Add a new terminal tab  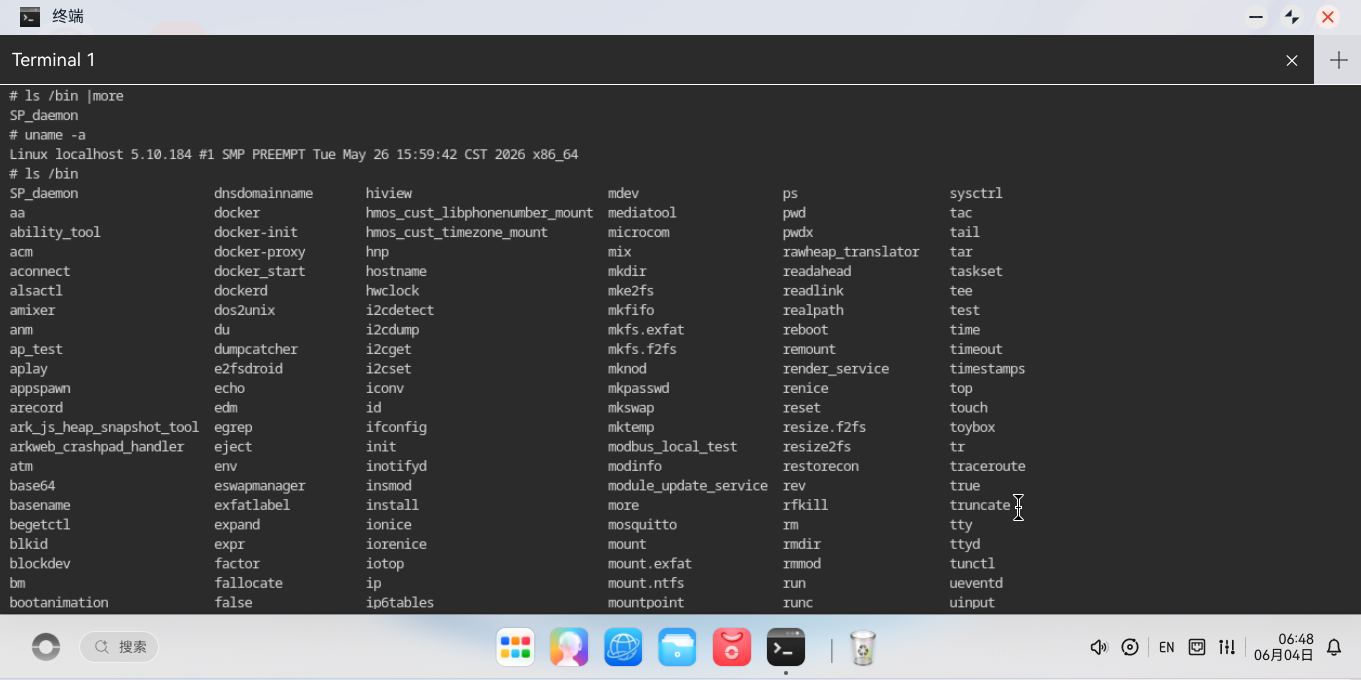(x=1338, y=60)
